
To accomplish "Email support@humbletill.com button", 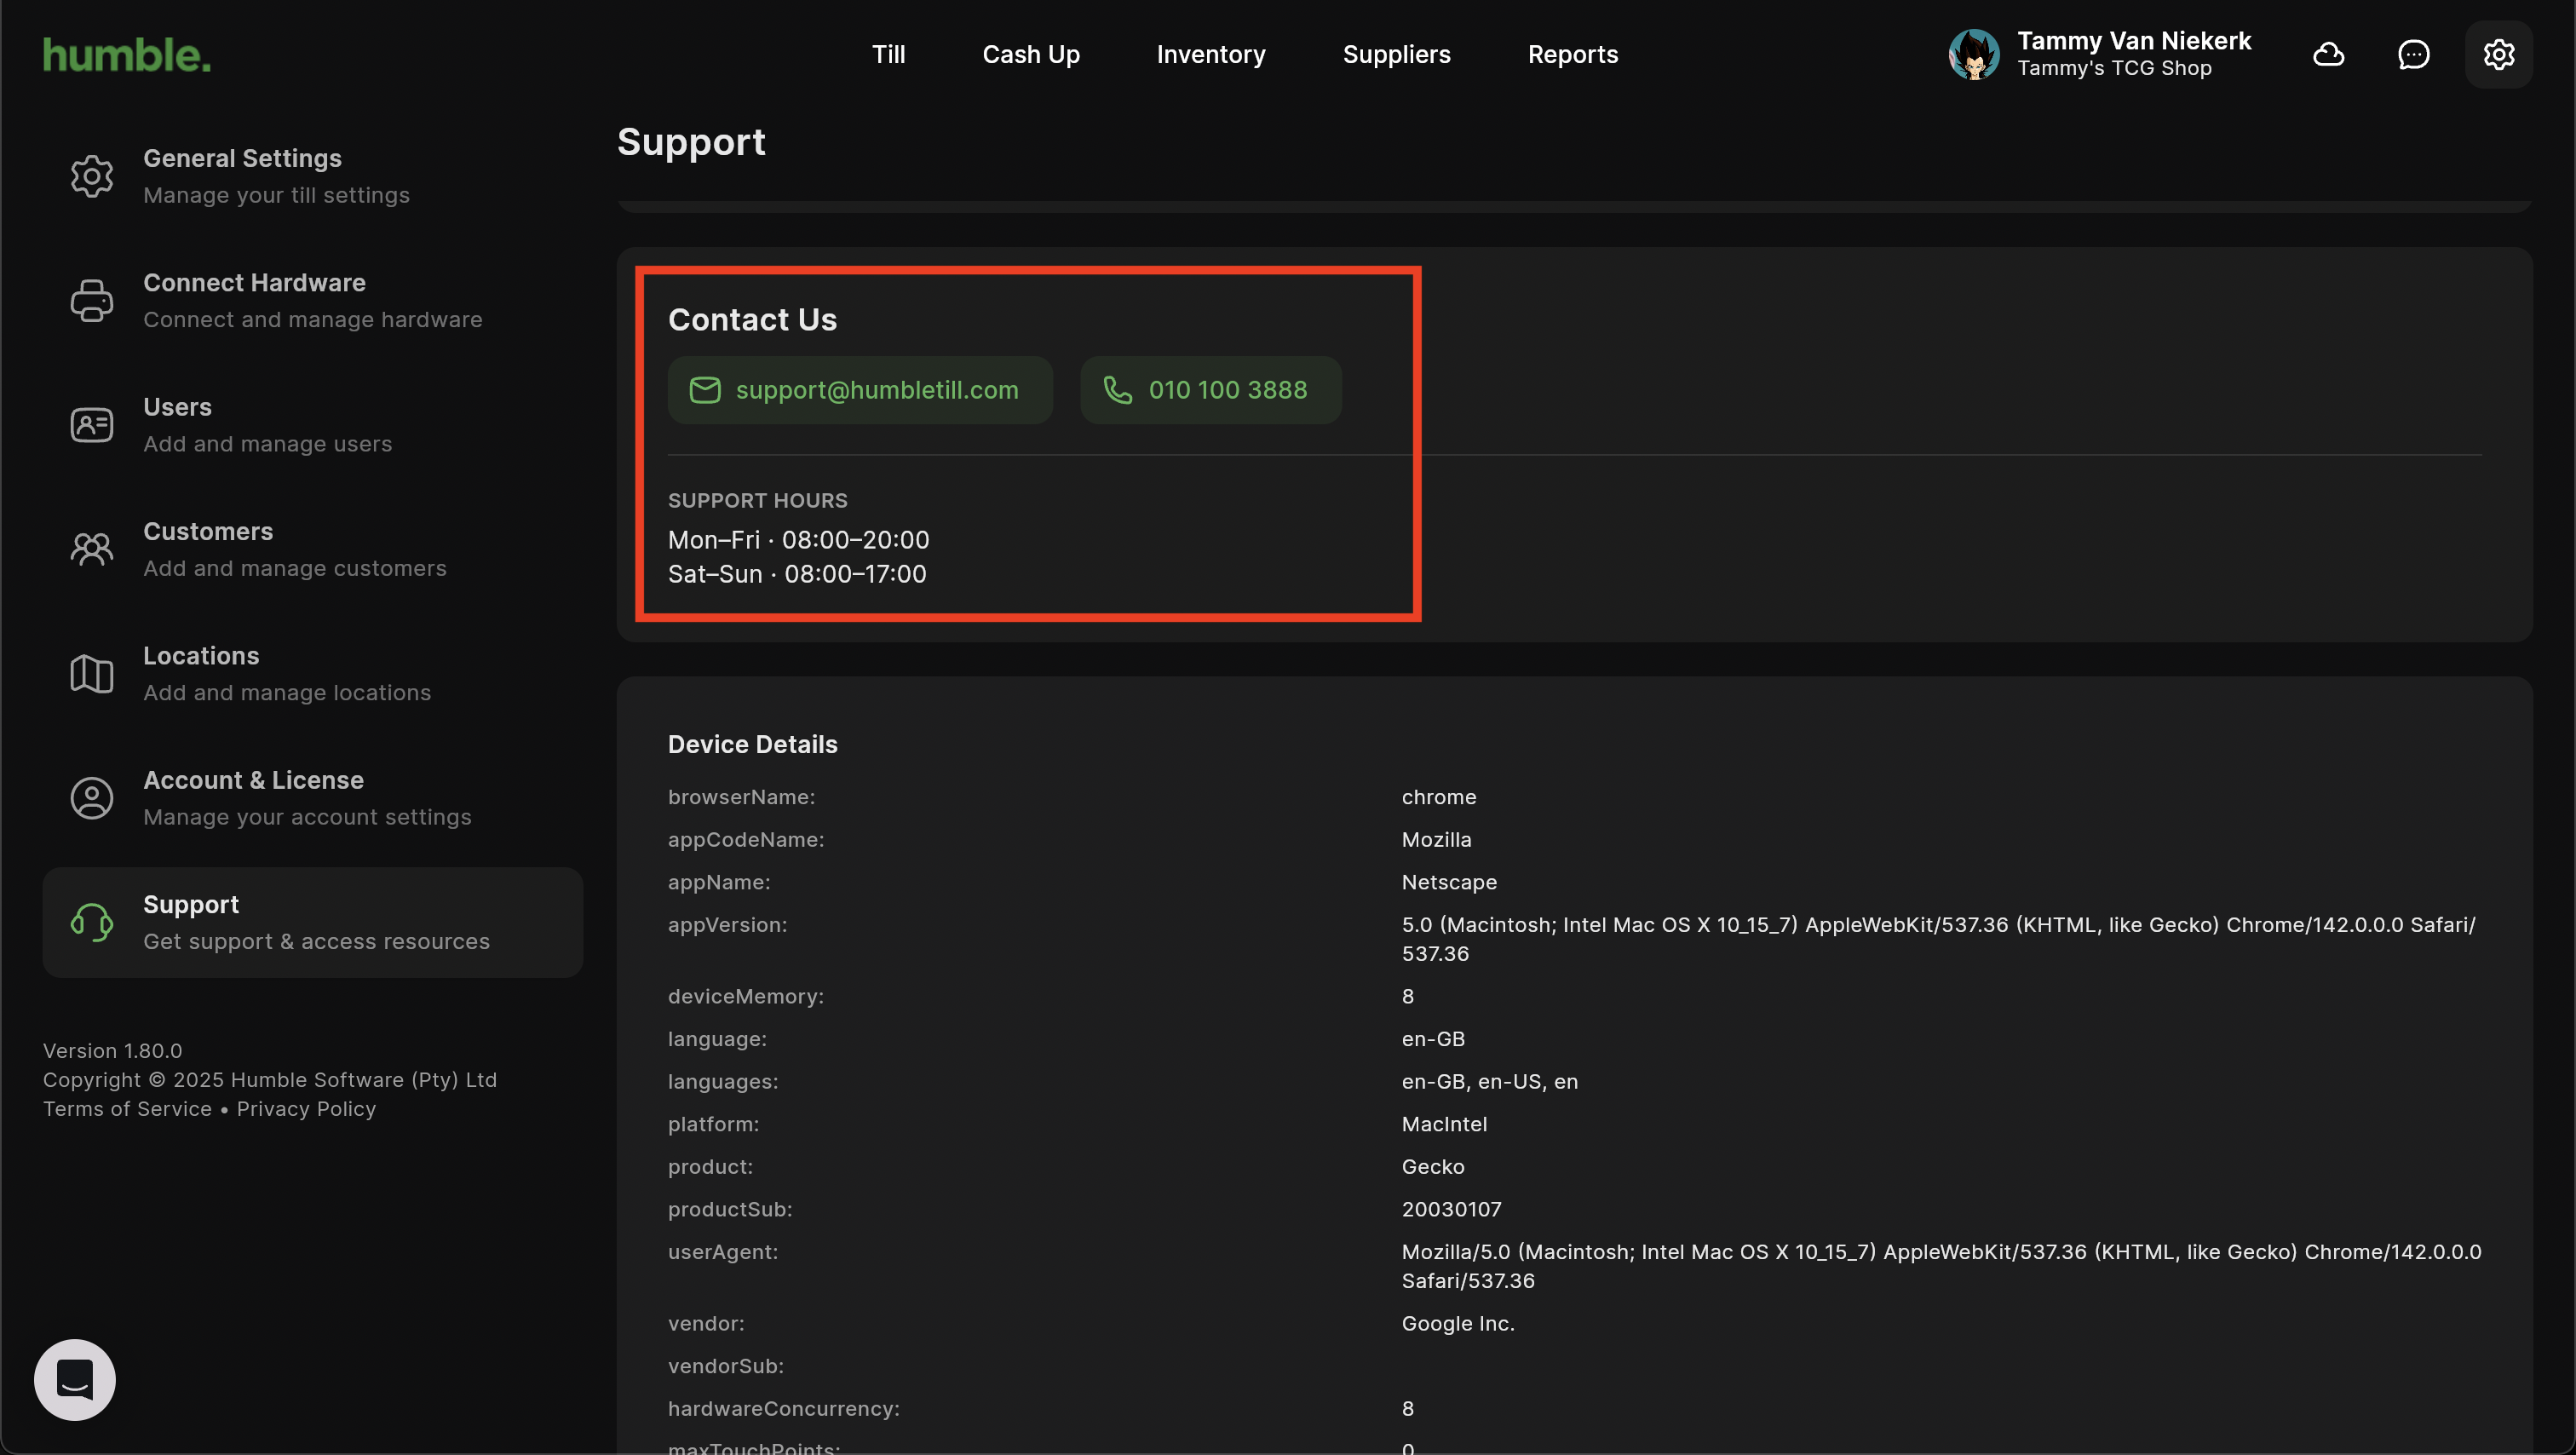I will tap(860, 390).
